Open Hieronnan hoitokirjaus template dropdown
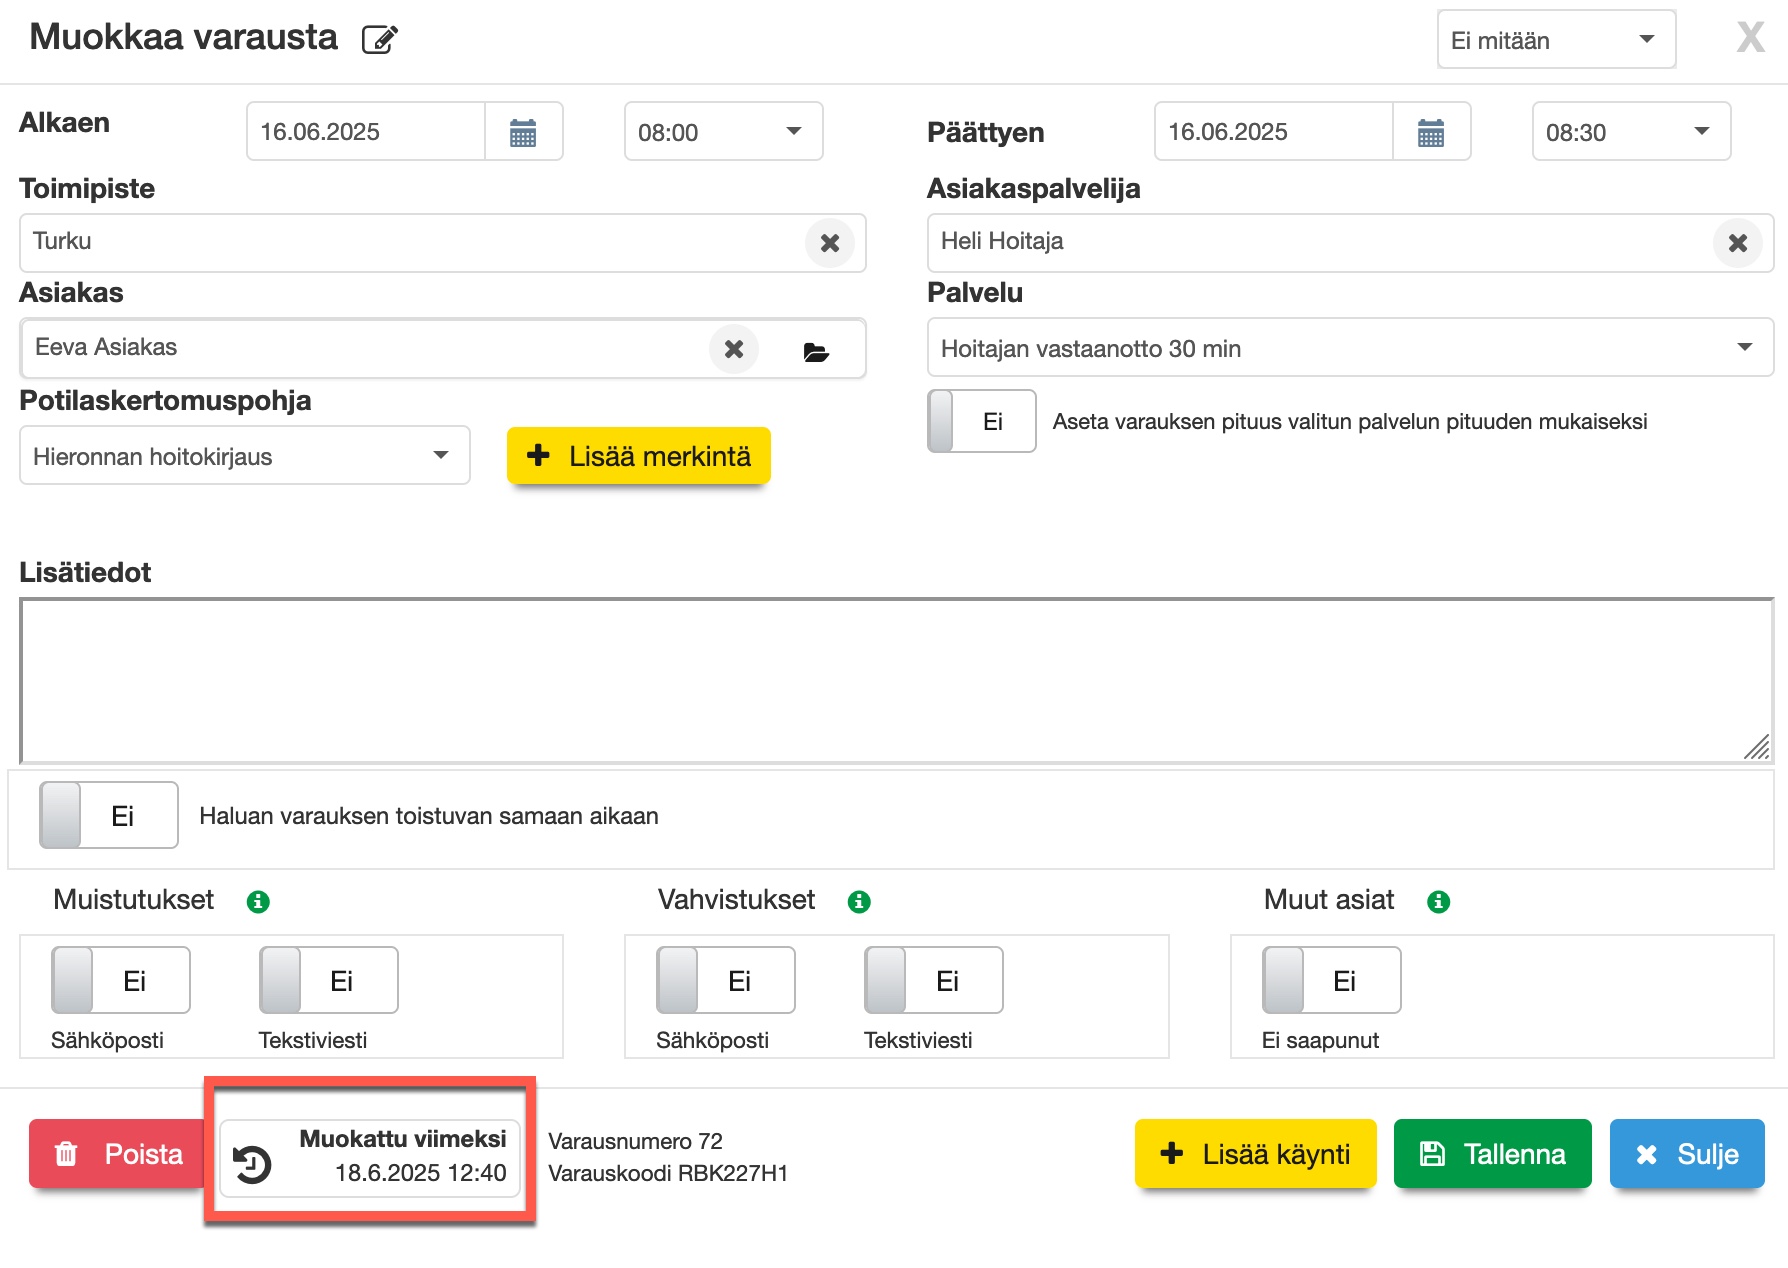Viewport: 1788px width, 1268px height. point(244,456)
